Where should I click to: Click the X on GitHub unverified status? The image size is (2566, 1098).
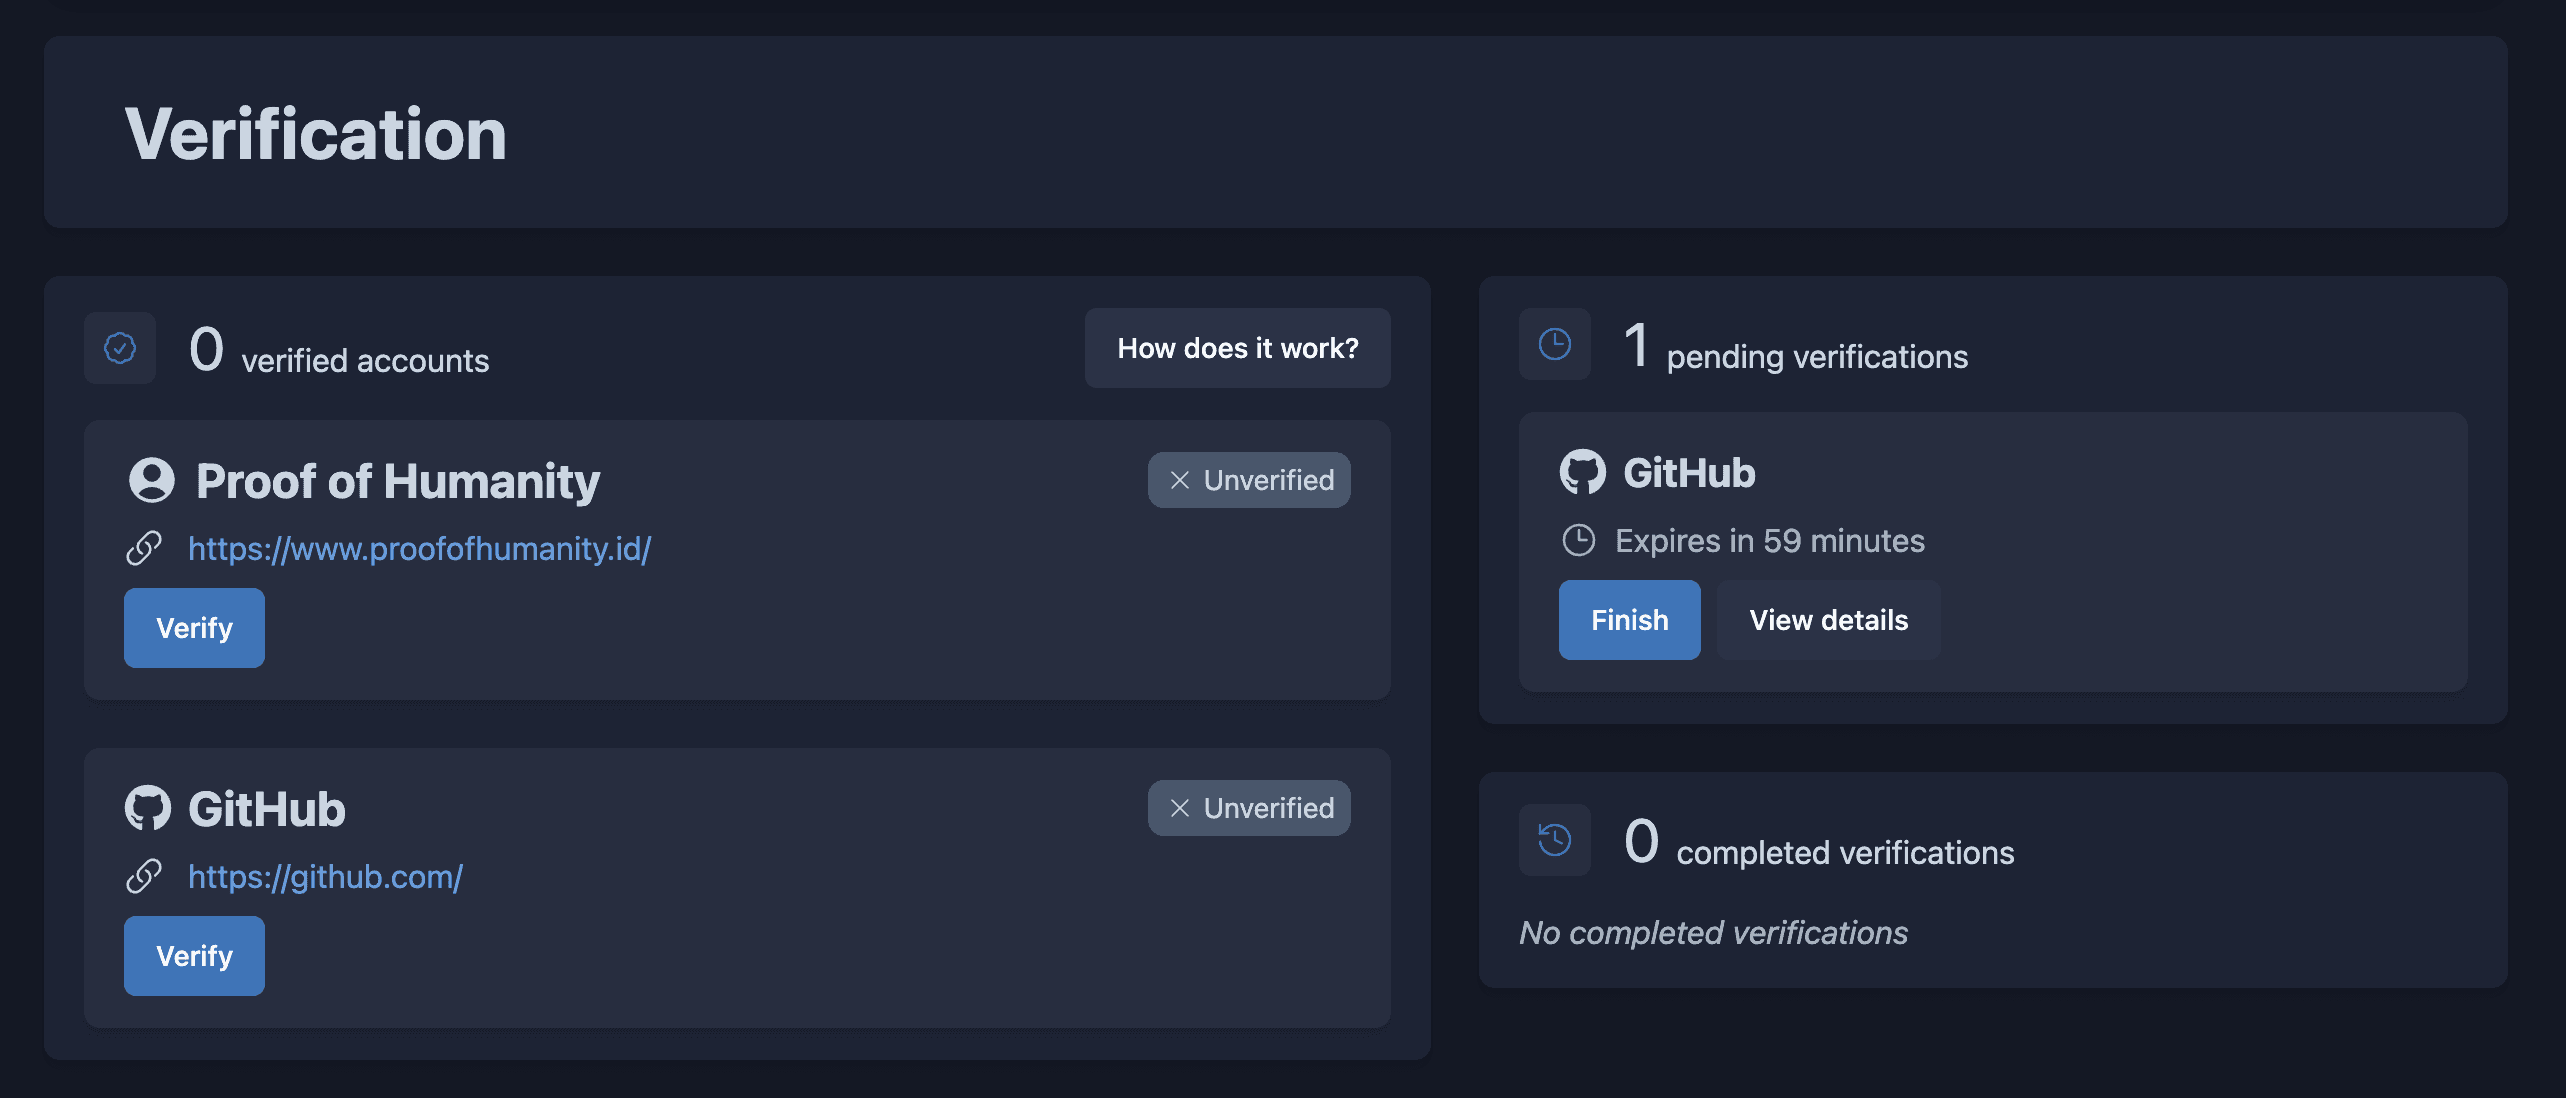click(1177, 807)
